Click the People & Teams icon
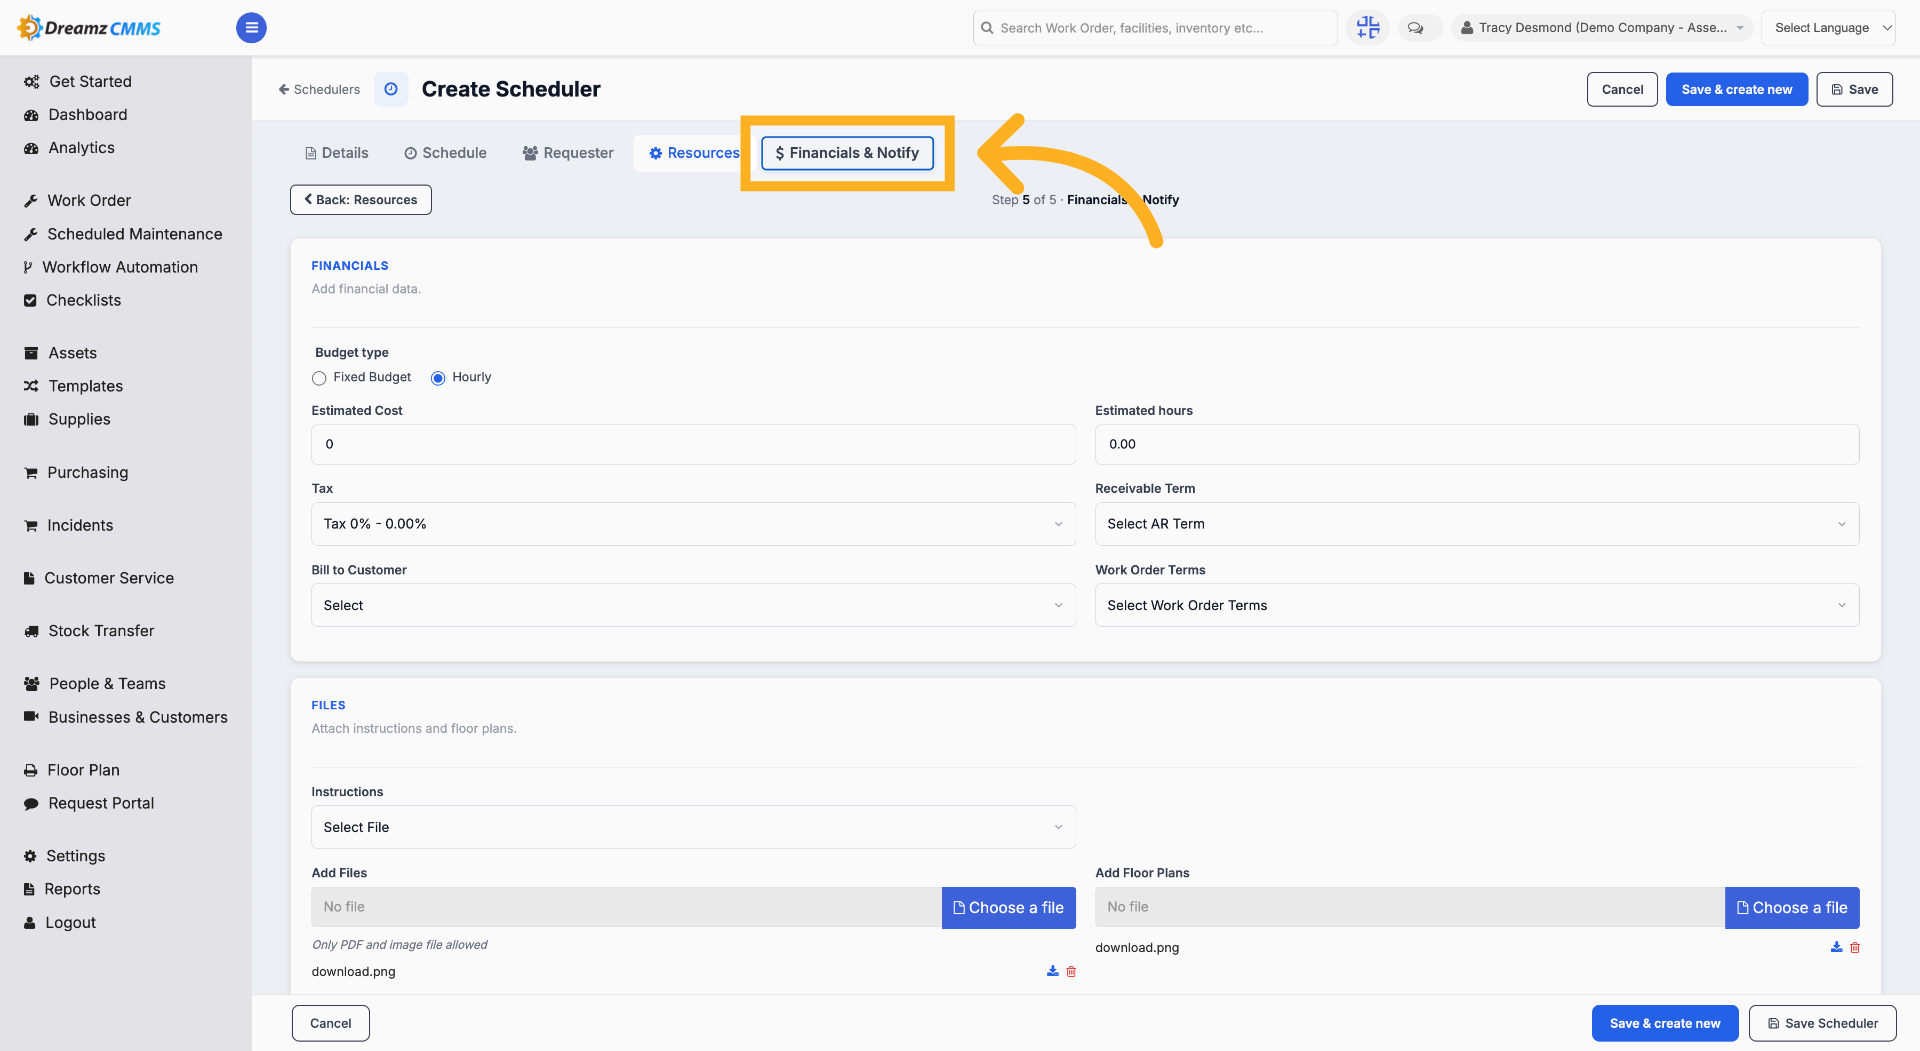This screenshot has width=1920, height=1051. (31, 684)
